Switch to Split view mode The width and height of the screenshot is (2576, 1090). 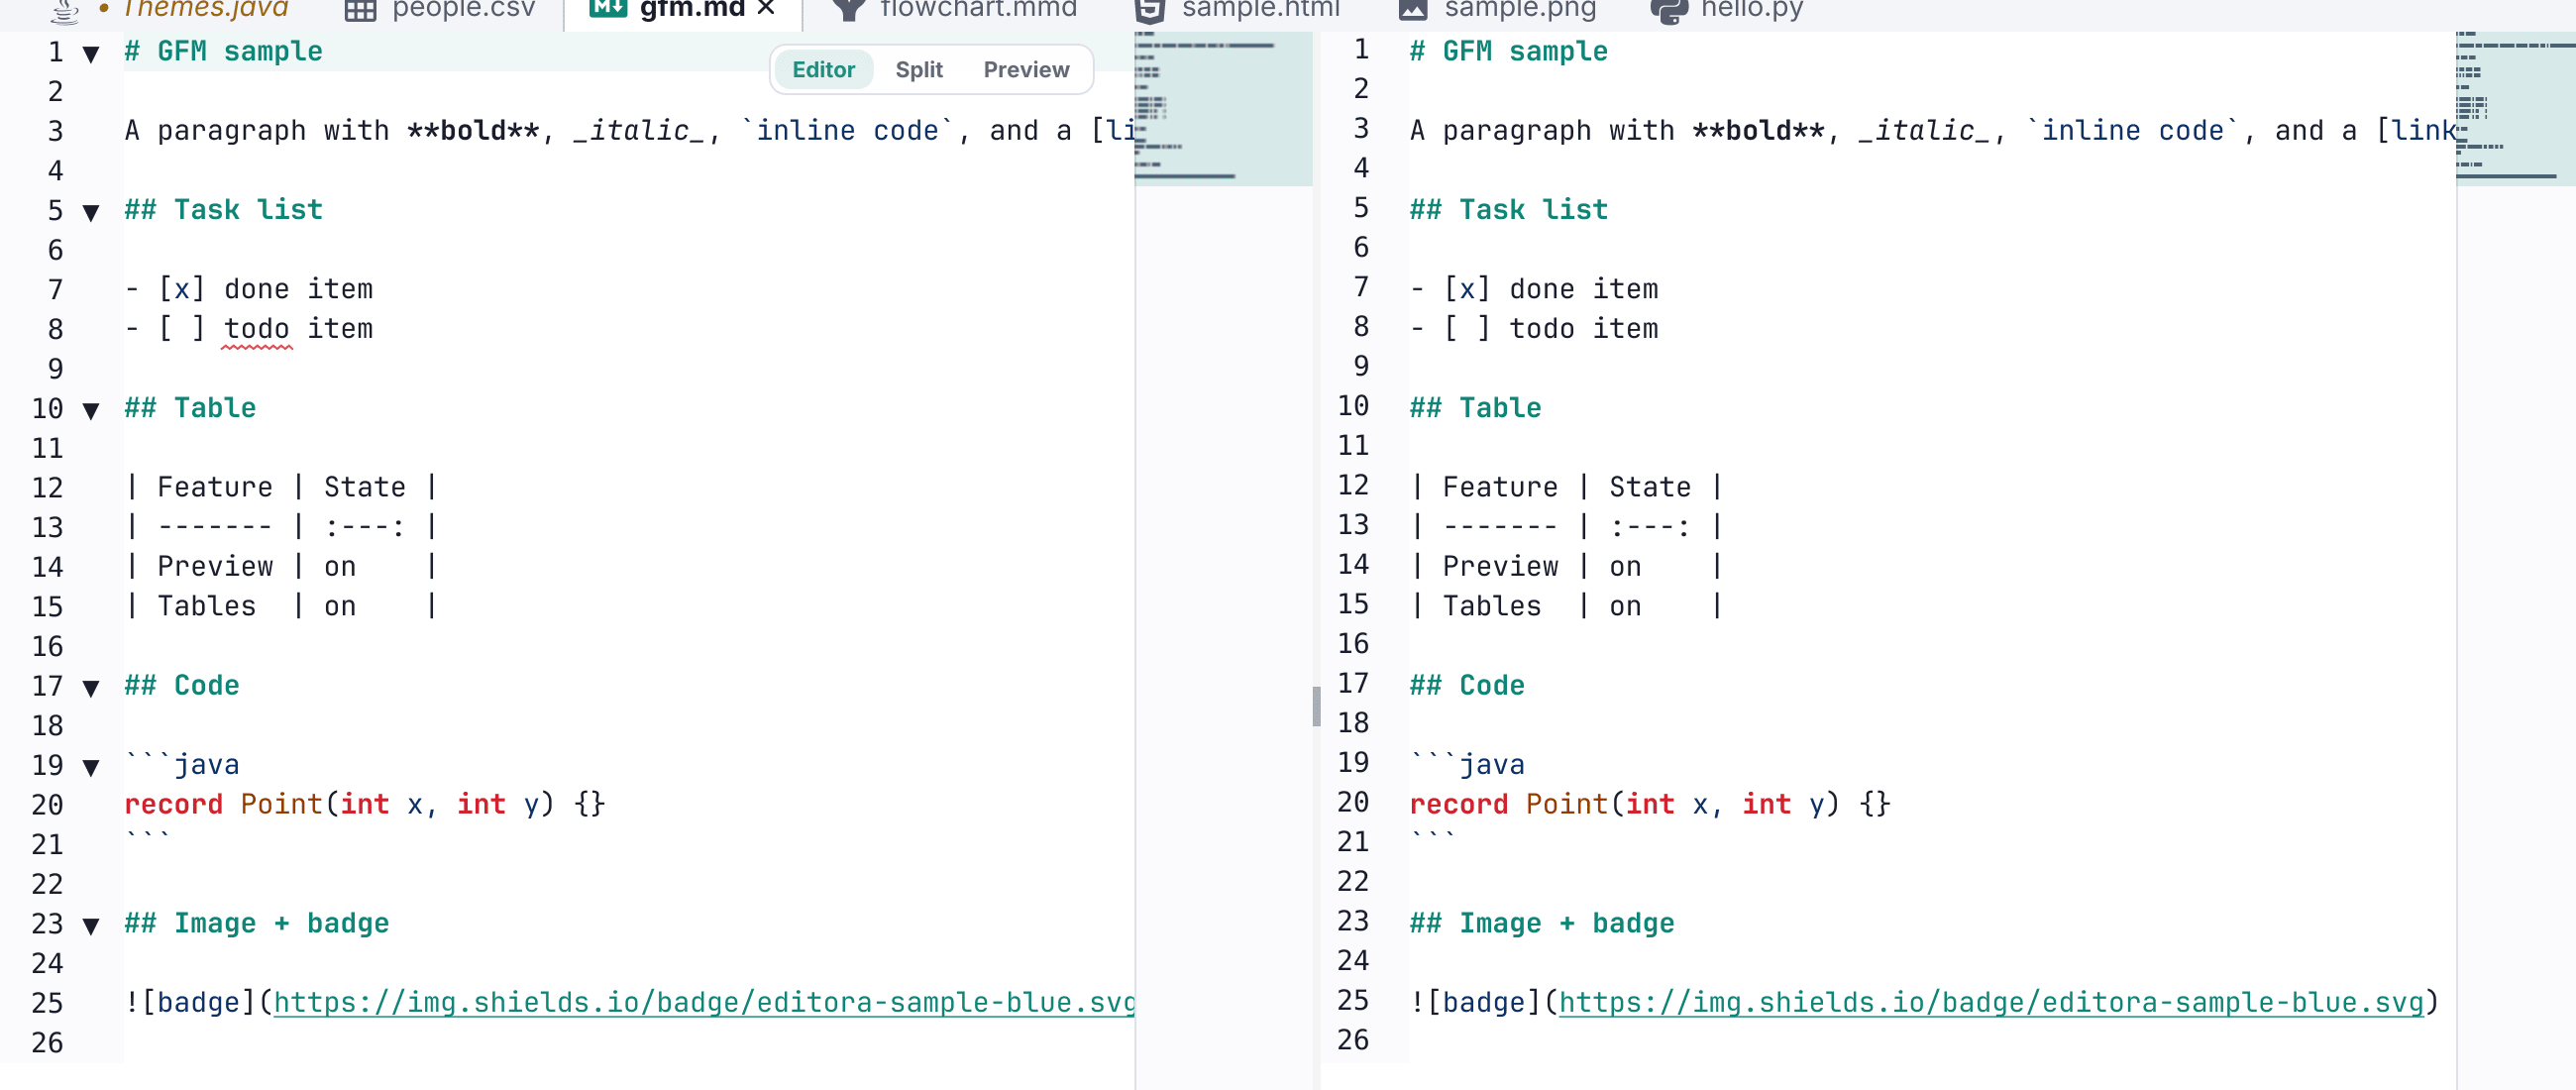click(x=919, y=70)
